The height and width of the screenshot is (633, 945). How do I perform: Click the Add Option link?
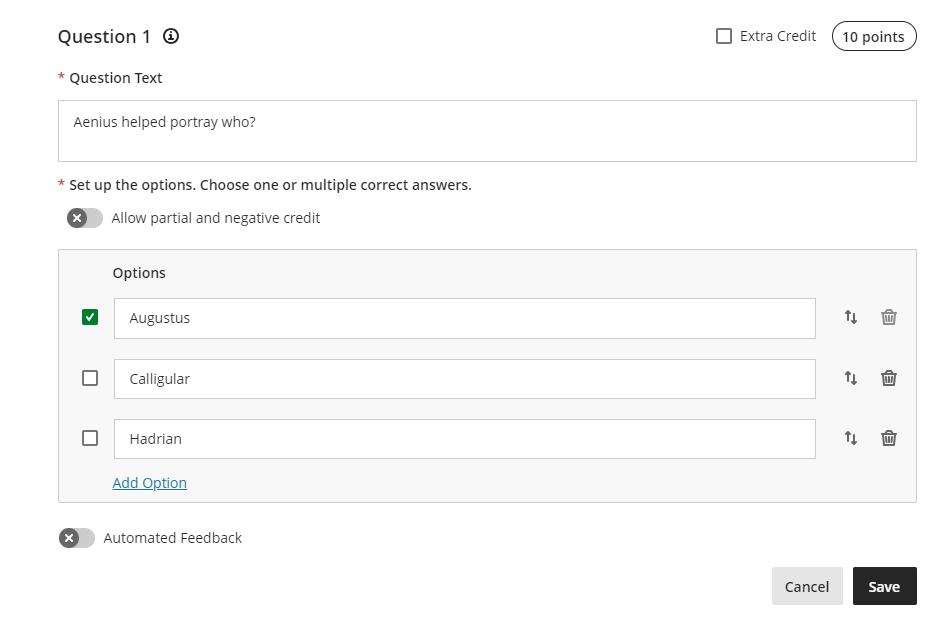(149, 483)
